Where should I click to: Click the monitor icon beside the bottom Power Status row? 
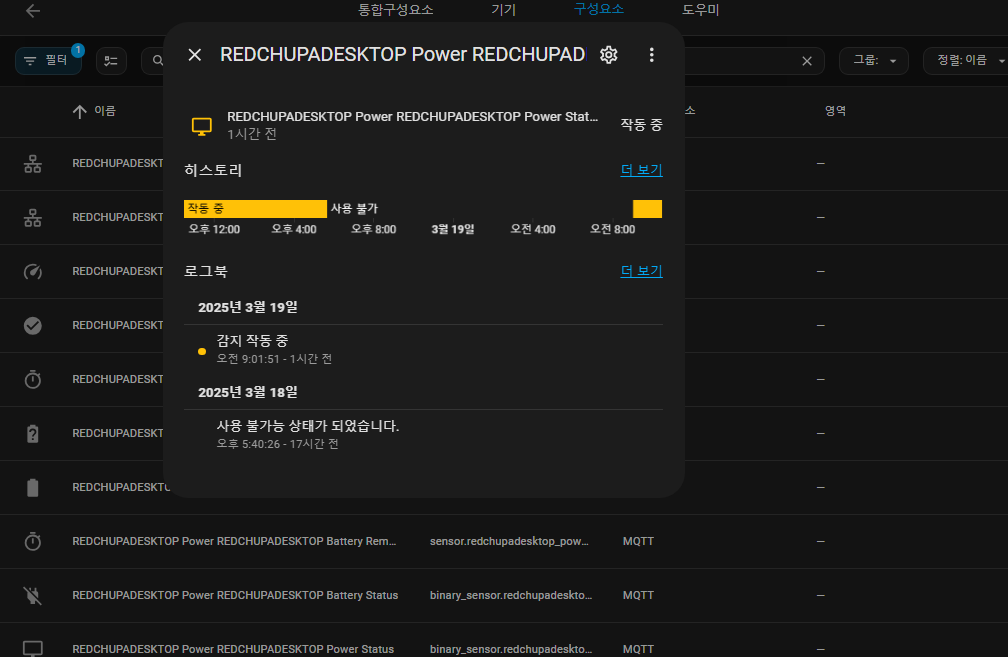coord(33,649)
